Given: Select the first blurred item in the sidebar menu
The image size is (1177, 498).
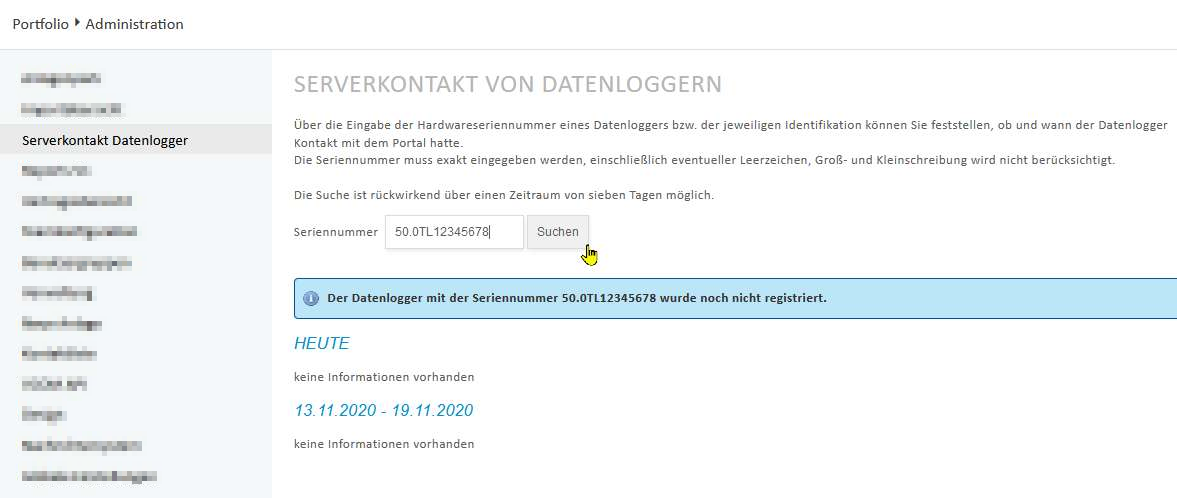Looking at the screenshot, I should point(62,78).
